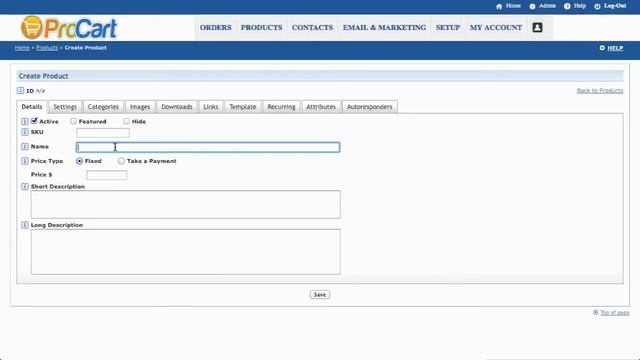Switch to the Details tab
Image resolution: width=640 pixels, height=360 pixels.
coord(32,107)
